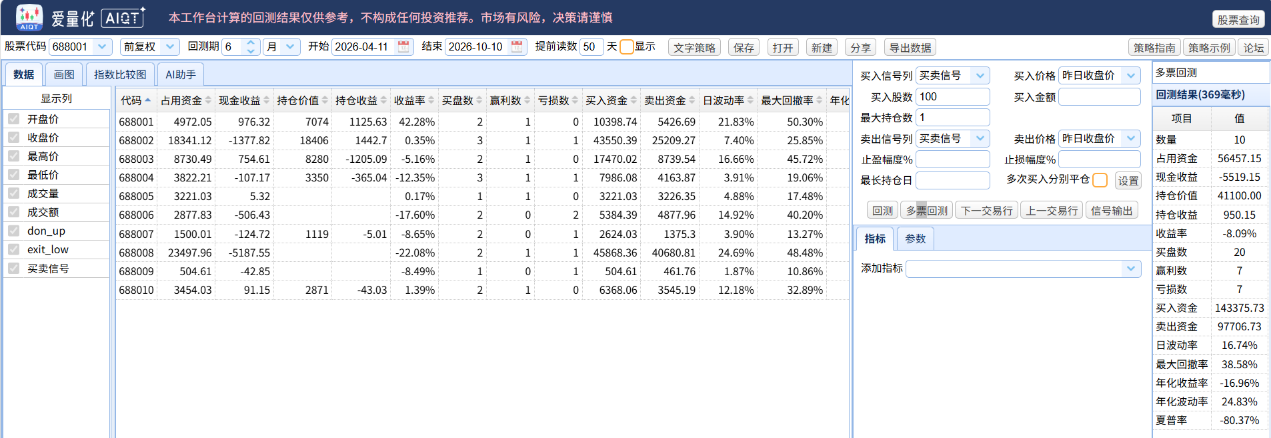Focus the 买入股数 input field
Screen dimensions: 1271x438
coord(952,96)
